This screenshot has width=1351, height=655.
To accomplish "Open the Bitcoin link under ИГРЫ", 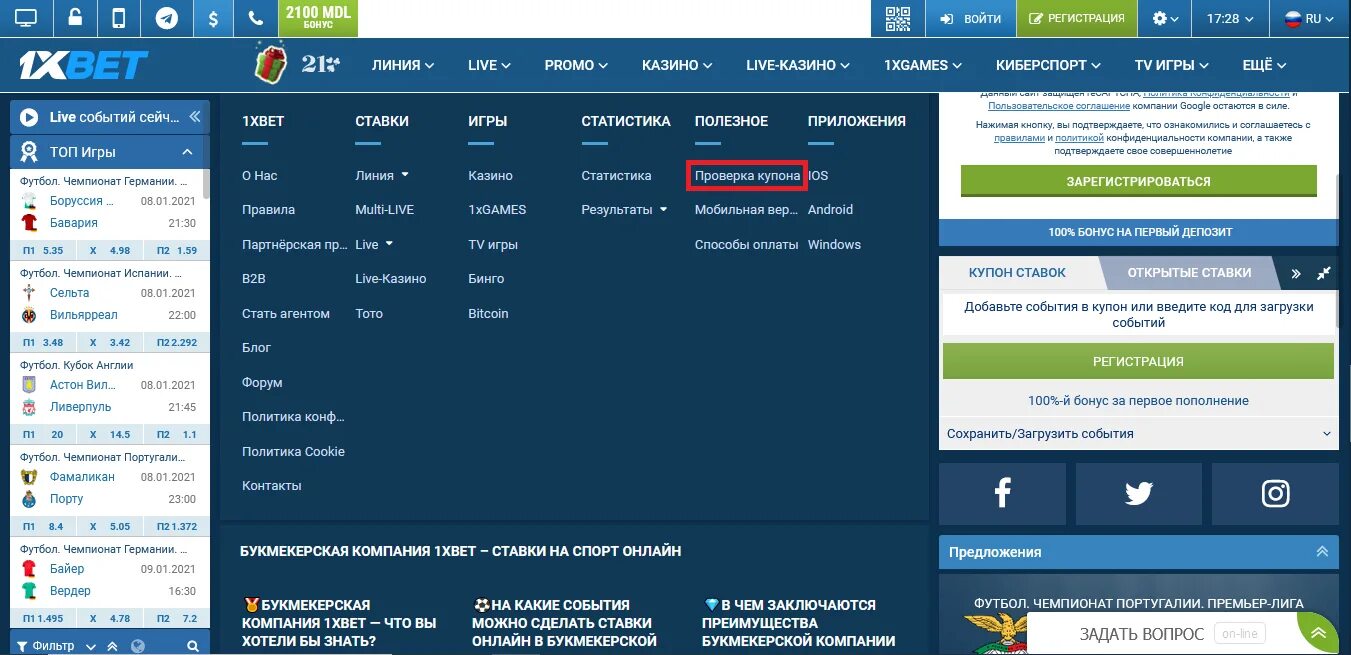I will click(x=488, y=313).
